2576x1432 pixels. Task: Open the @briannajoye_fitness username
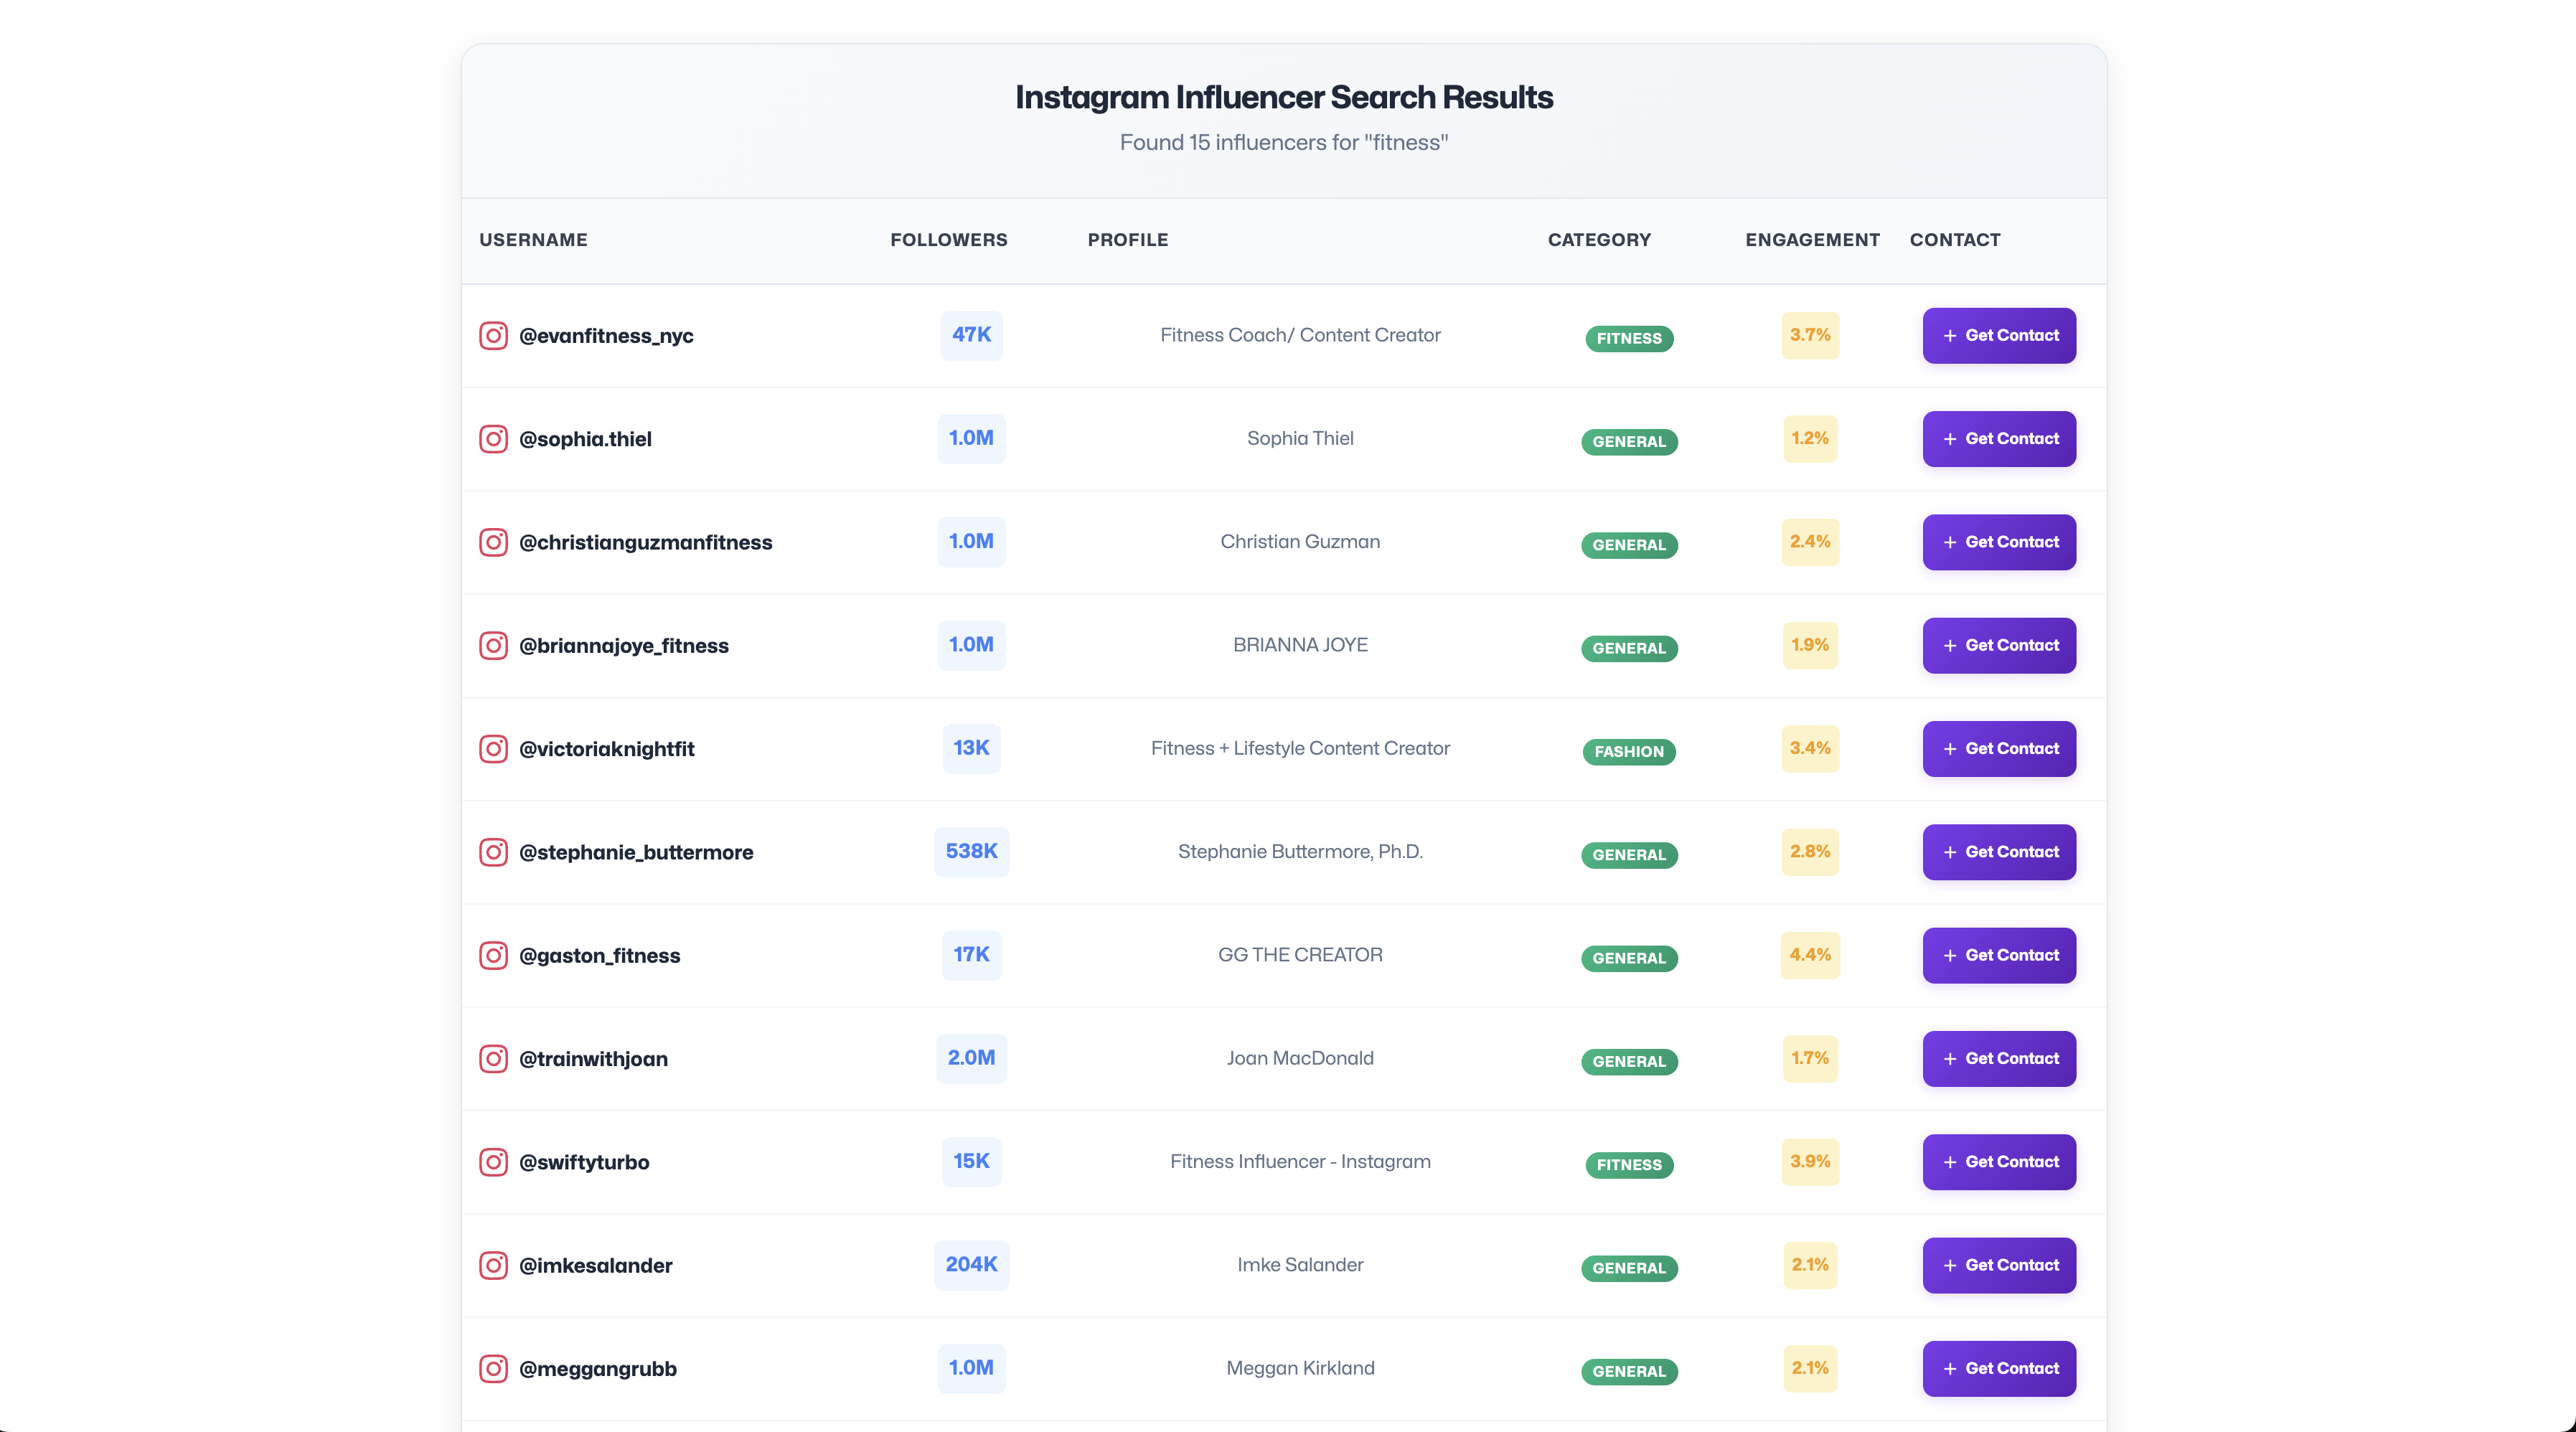[x=624, y=646]
